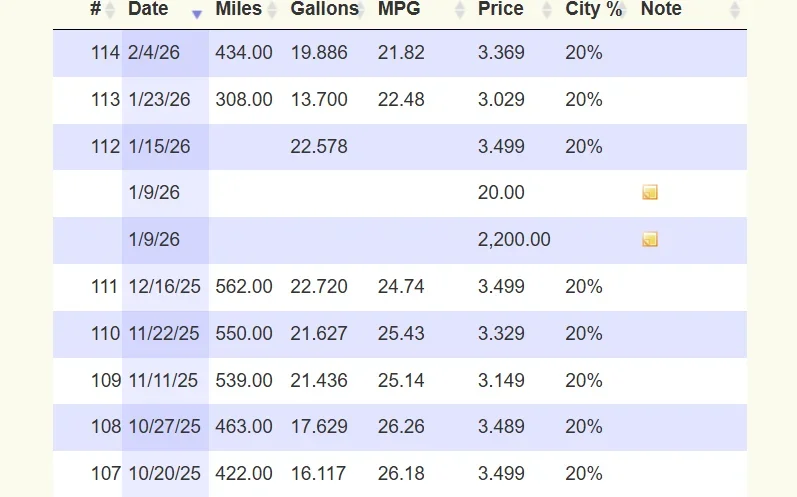
Task: Select fill-up entry number 107
Action: (105, 474)
